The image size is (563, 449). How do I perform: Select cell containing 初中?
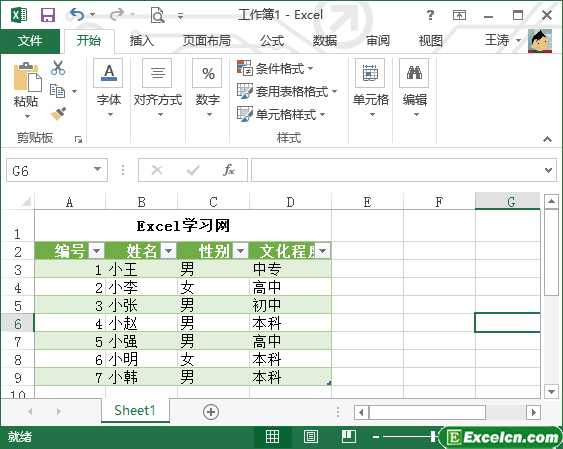click(290, 305)
